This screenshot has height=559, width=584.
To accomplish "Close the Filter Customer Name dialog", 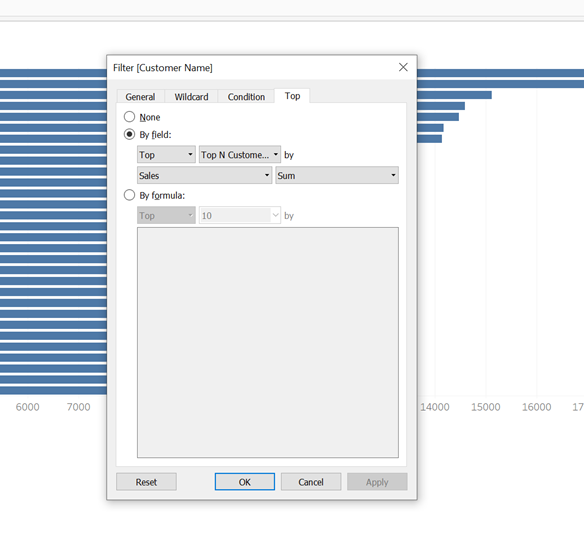I will point(403,67).
